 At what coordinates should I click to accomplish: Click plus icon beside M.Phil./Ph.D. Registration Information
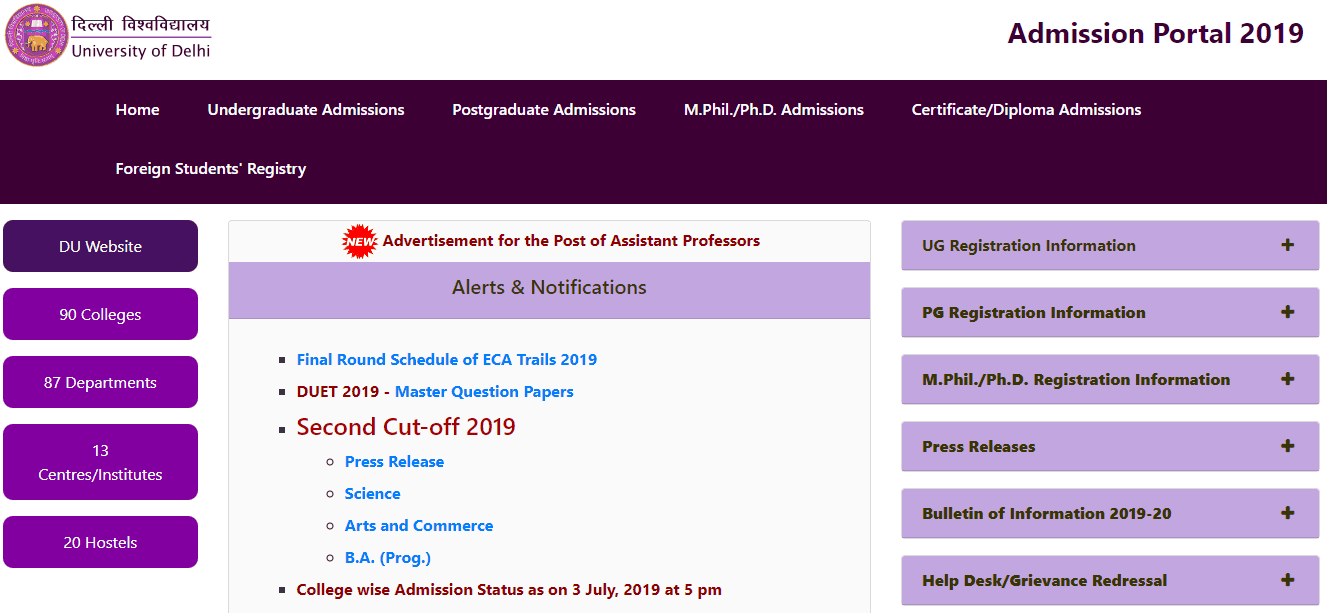pos(1287,379)
